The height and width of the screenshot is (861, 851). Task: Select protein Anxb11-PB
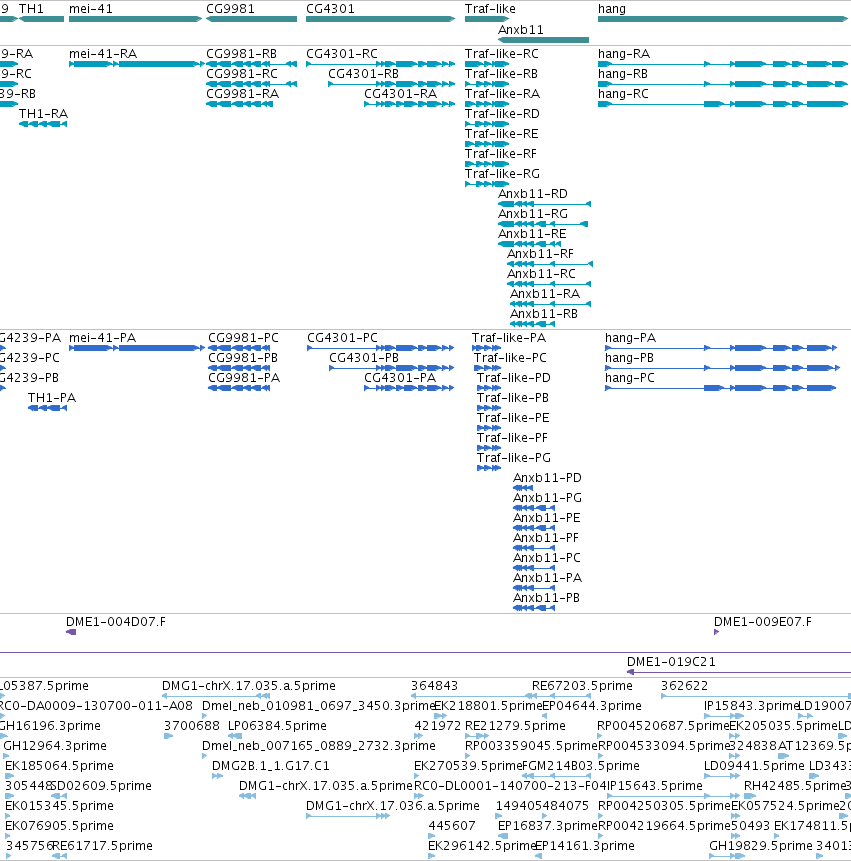point(534,608)
